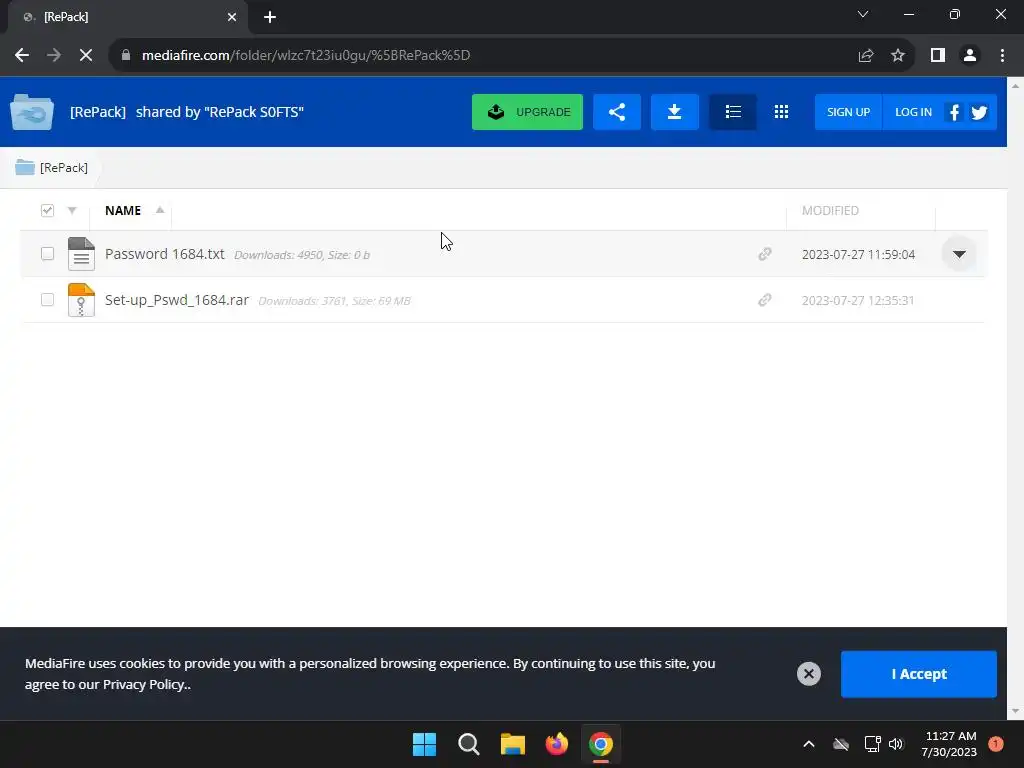Click the share folder icon button
Viewport: 1024px width, 768px height.
[x=616, y=112]
